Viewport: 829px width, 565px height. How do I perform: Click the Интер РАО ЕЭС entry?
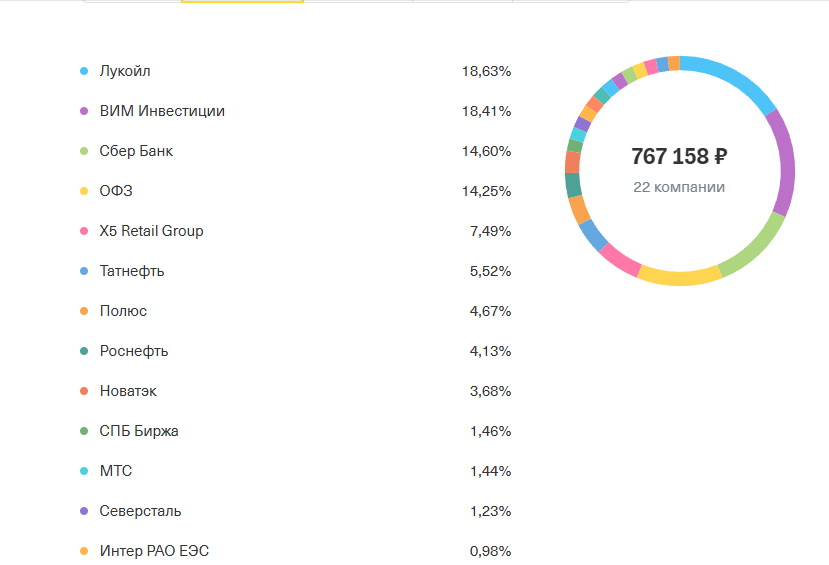[x=154, y=551]
